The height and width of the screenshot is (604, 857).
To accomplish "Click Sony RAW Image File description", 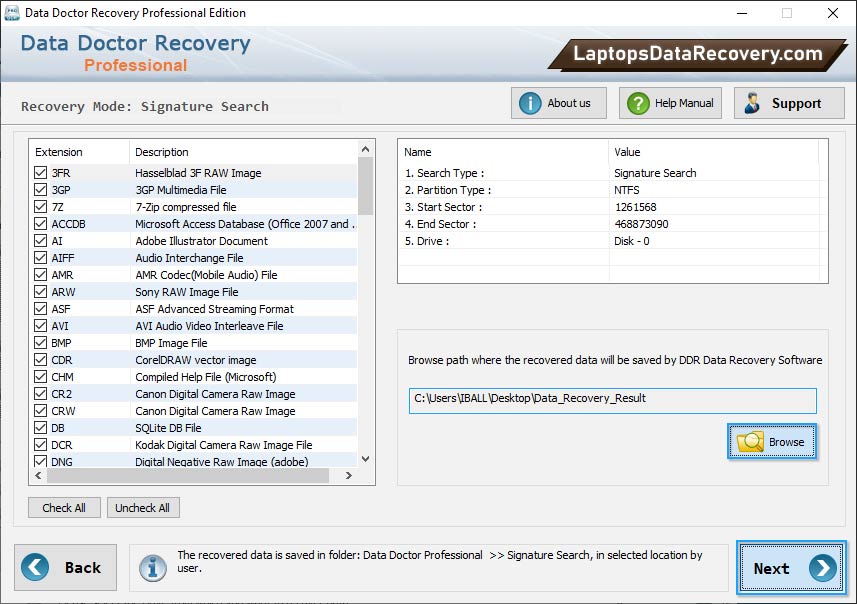I will click(187, 292).
